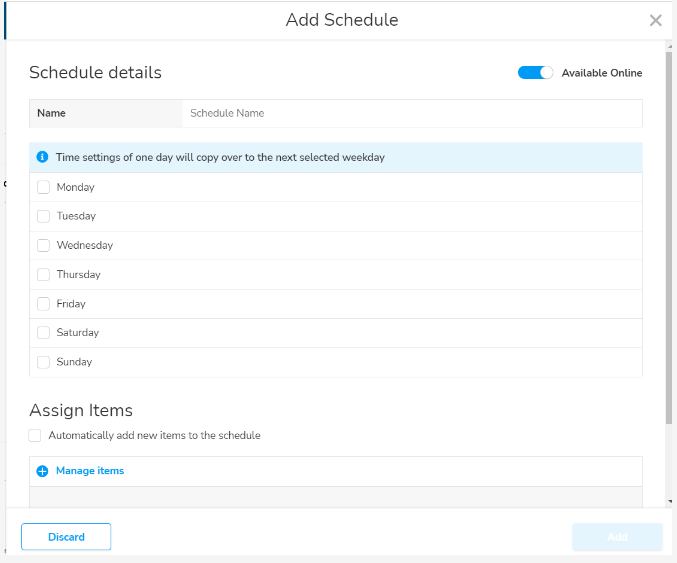Click the scrollbar down arrow
Viewport: 677px width, 563px height.
click(x=669, y=500)
